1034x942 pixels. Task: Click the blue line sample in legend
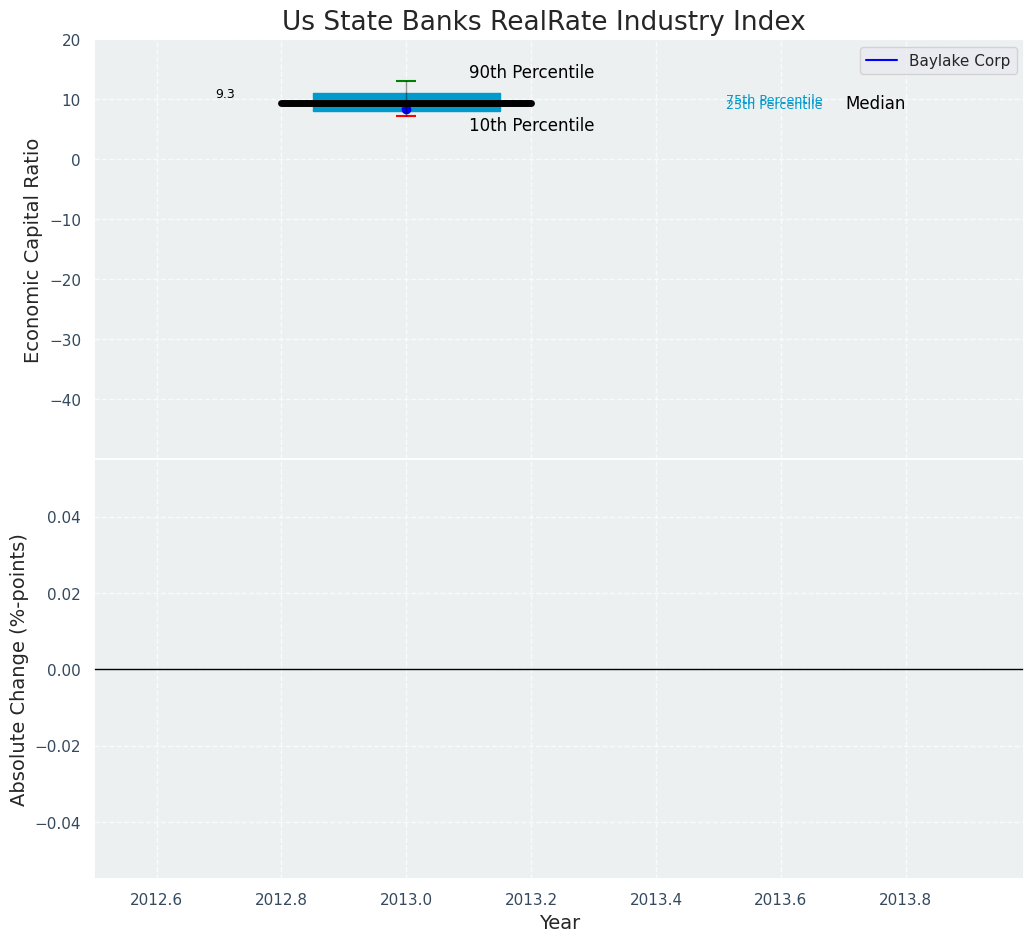point(884,61)
